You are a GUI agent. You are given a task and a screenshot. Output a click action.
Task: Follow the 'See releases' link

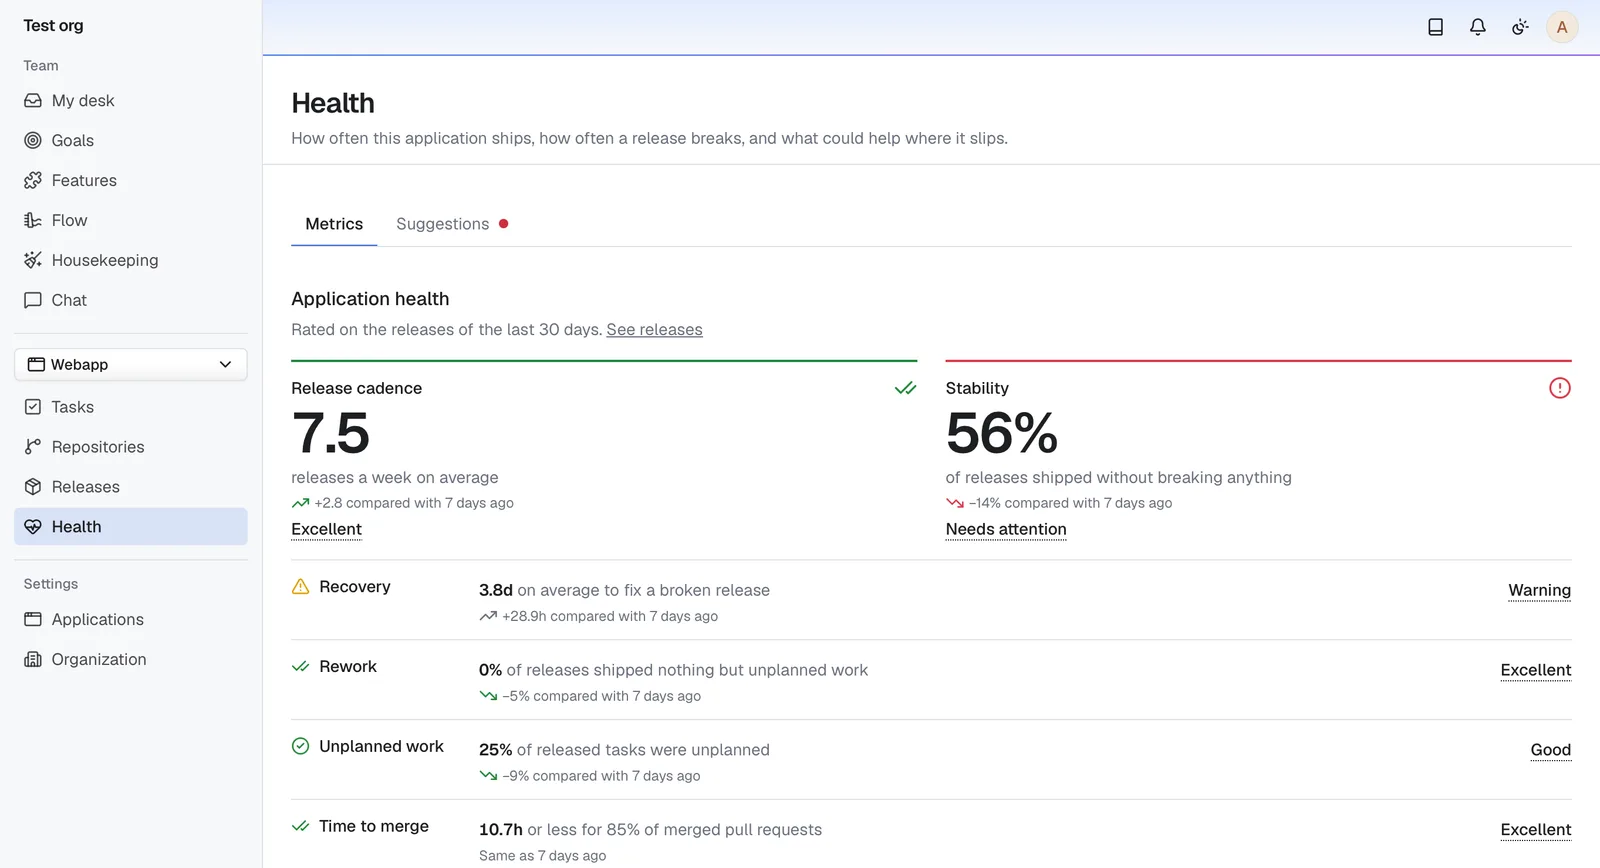pyautogui.click(x=654, y=330)
